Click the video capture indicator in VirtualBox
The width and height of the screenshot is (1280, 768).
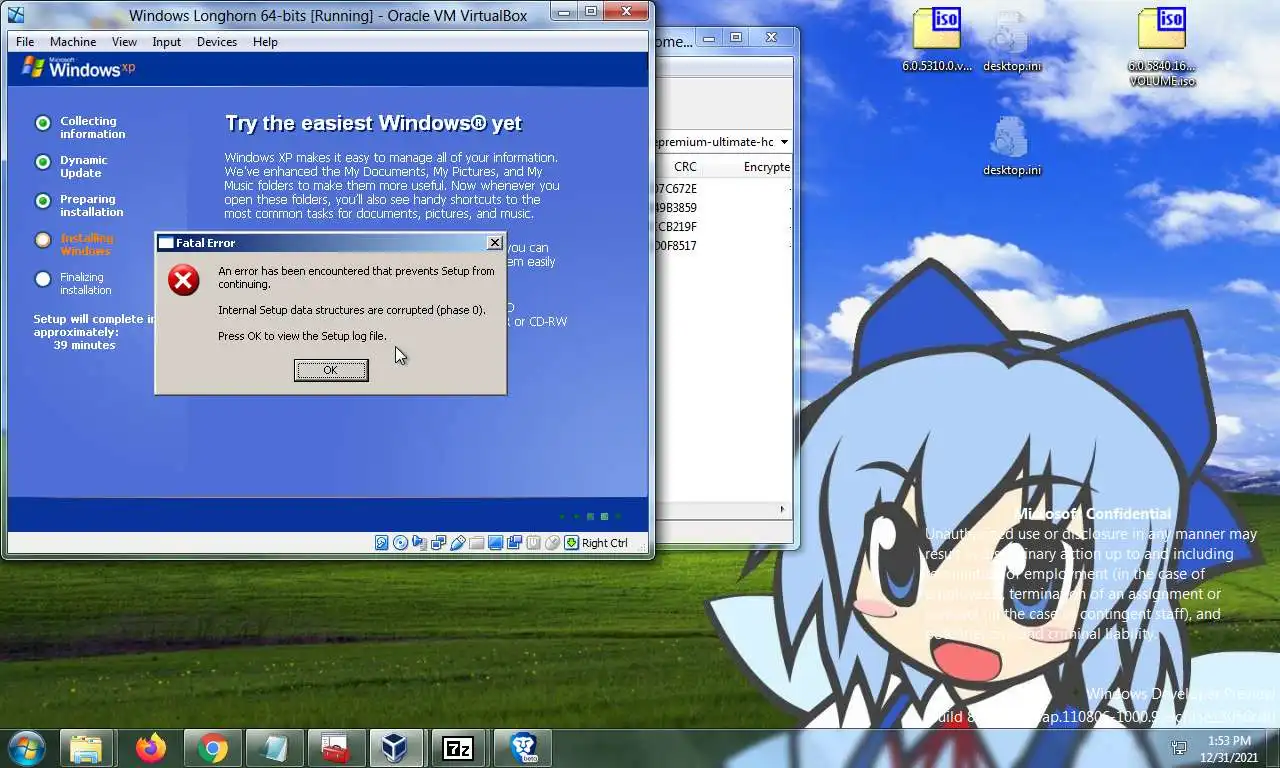tap(515, 542)
